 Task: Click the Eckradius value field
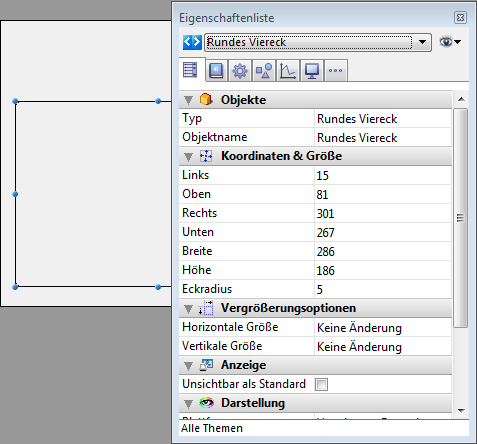click(383, 289)
